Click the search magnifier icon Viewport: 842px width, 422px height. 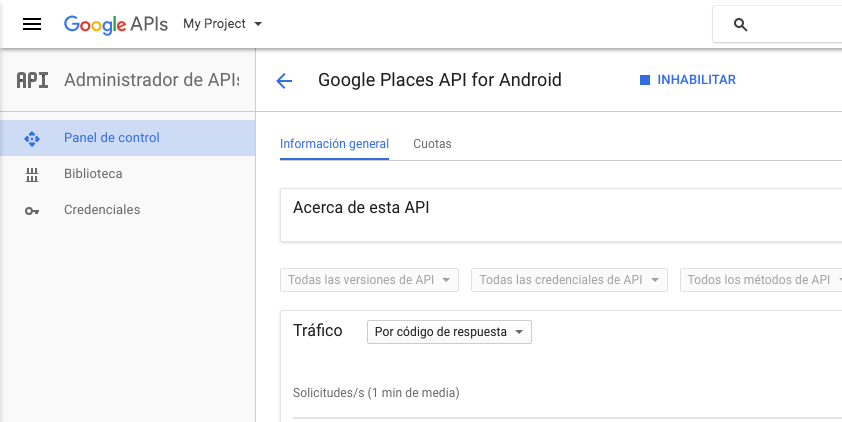pos(741,25)
